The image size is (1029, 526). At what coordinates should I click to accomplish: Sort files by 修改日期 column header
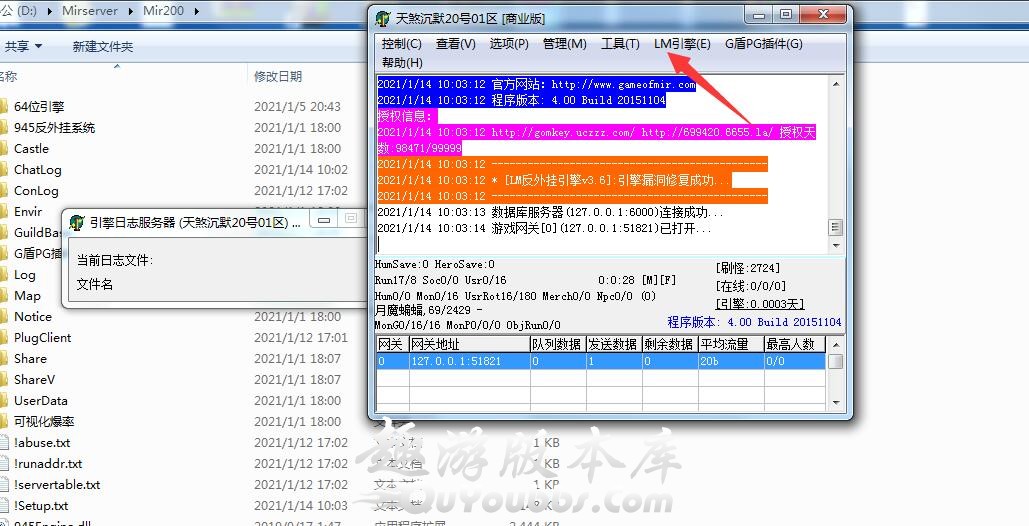(278, 76)
